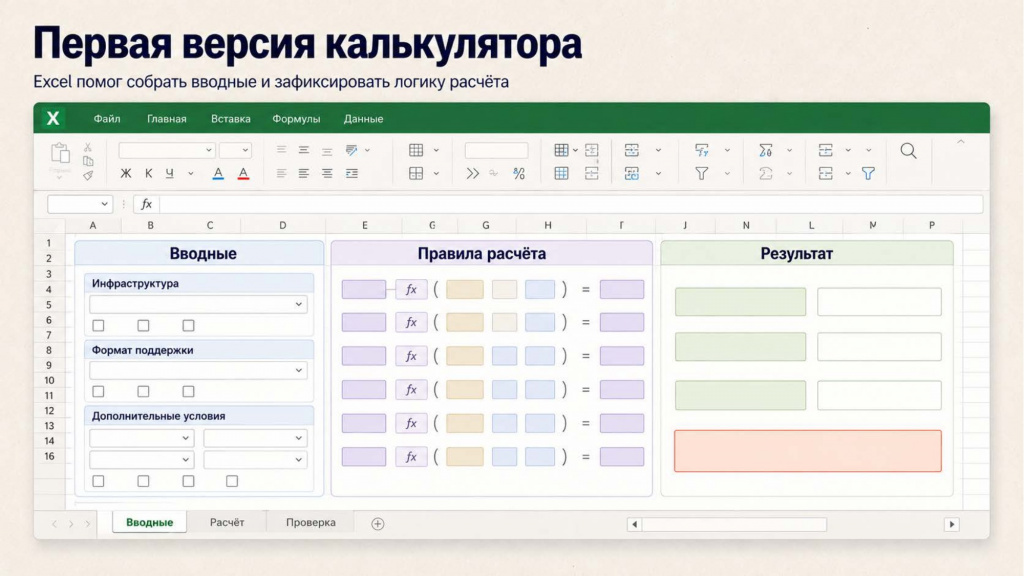The image size is (1024, 576).
Task: Switch to the Вставка ribbon tab
Action: pos(231,119)
